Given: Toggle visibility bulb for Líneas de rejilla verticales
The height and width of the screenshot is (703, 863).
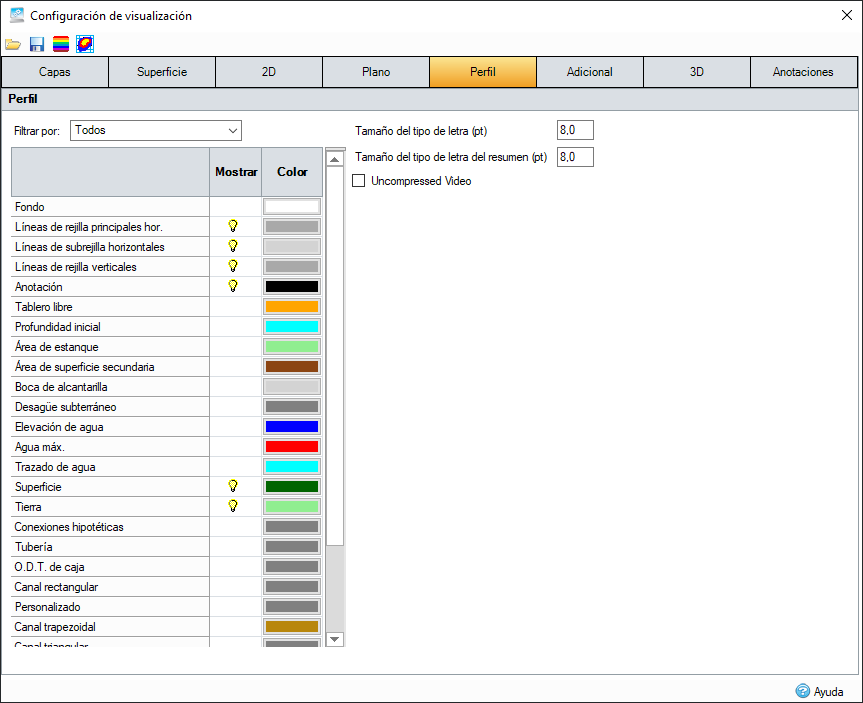Looking at the screenshot, I should pos(233,266).
